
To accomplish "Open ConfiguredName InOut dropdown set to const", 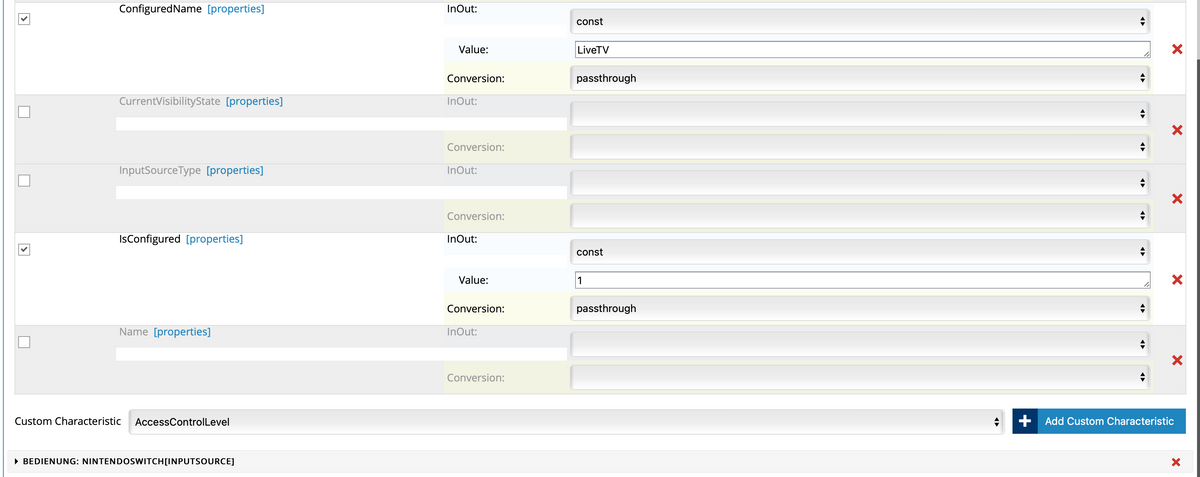I will (860, 21).
